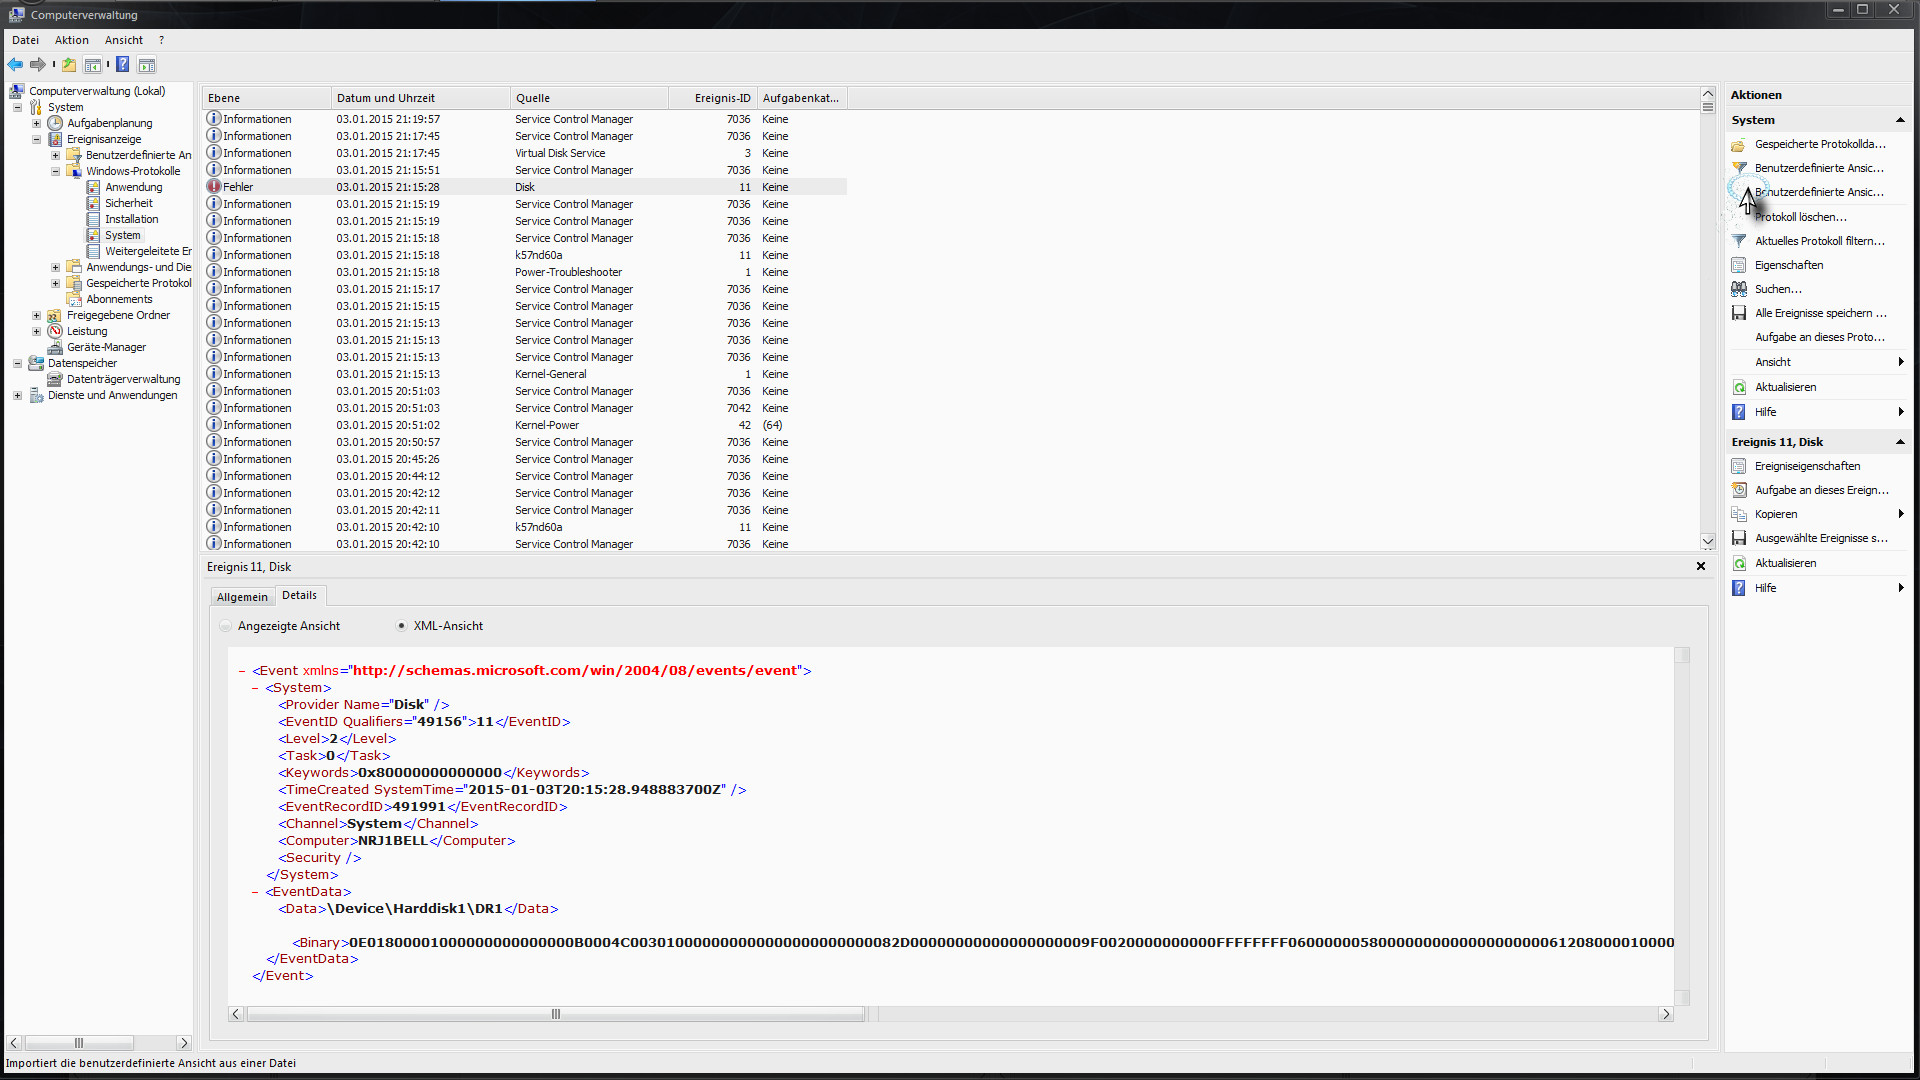Click the blue help toolbar icon

(x=122, y=65)
